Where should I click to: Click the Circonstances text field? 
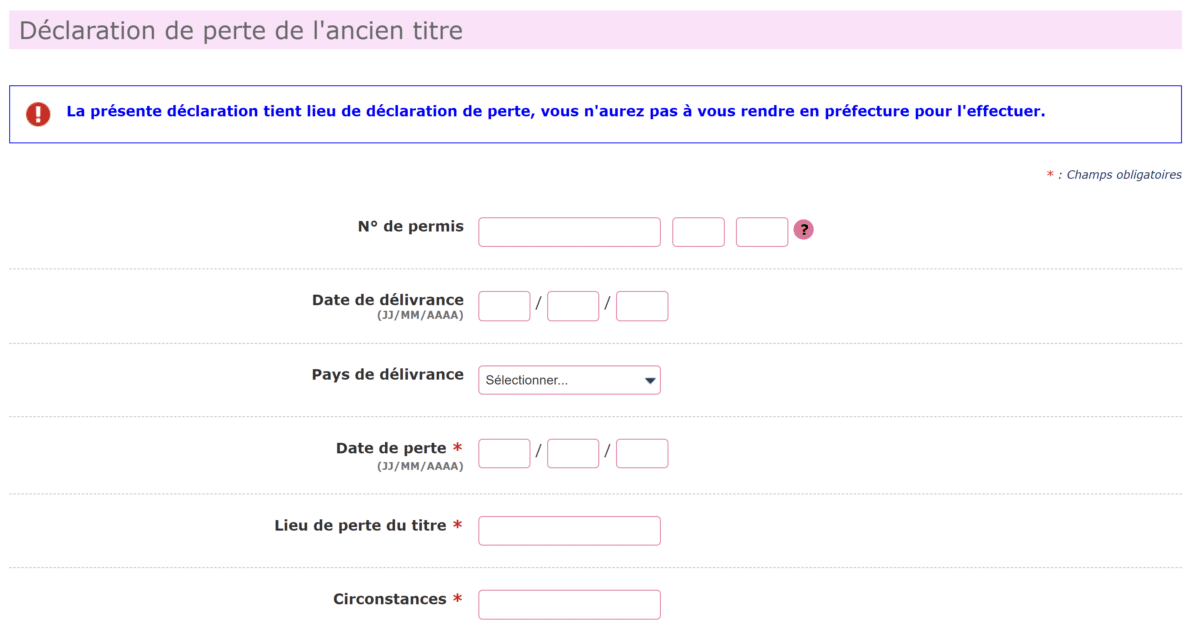(569, 605)
